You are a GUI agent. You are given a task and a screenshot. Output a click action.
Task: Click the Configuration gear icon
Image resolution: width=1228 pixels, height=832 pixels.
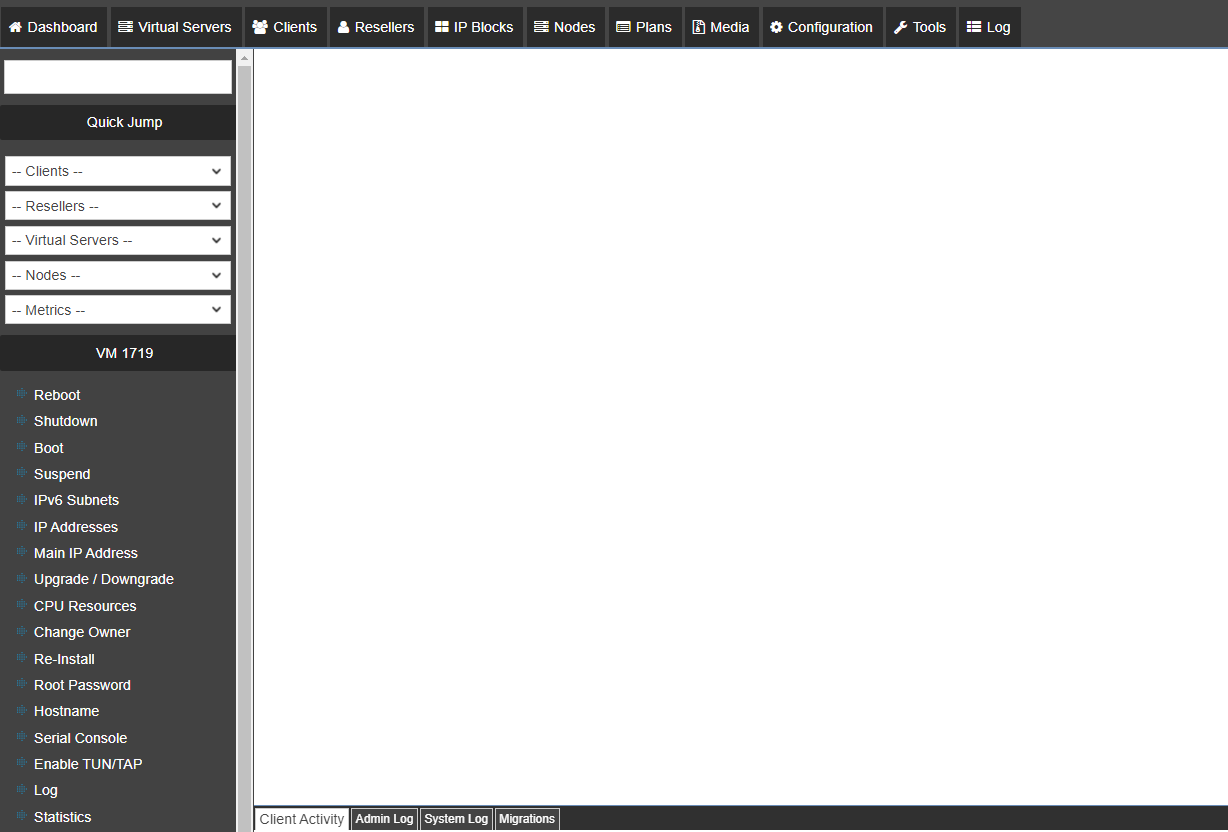(x=776, y=27)
